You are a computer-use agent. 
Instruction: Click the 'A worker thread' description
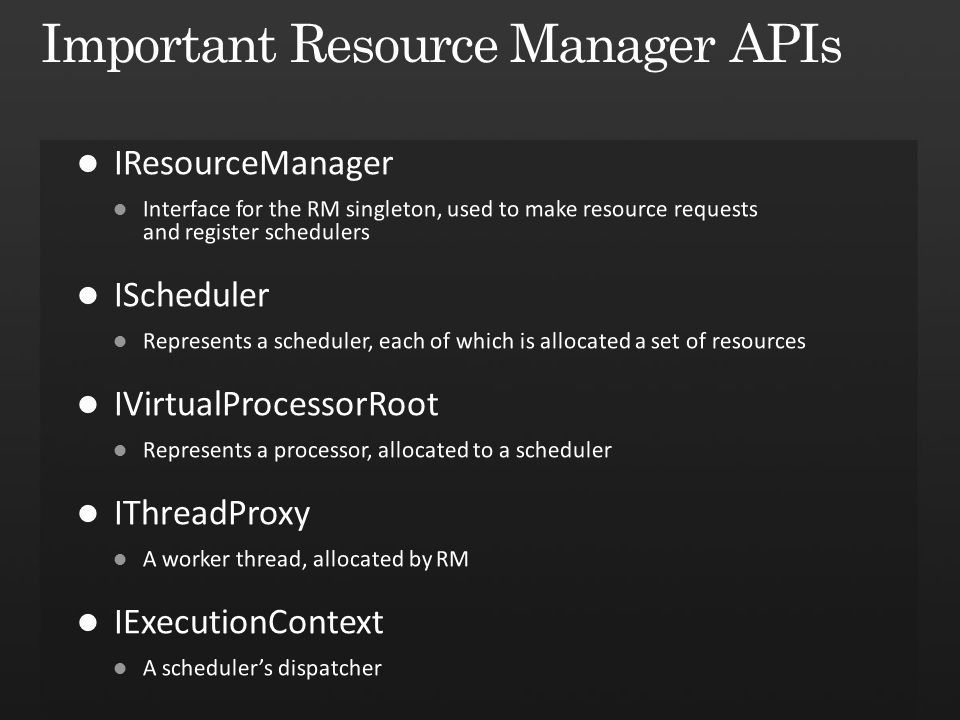tap(306, 560)
